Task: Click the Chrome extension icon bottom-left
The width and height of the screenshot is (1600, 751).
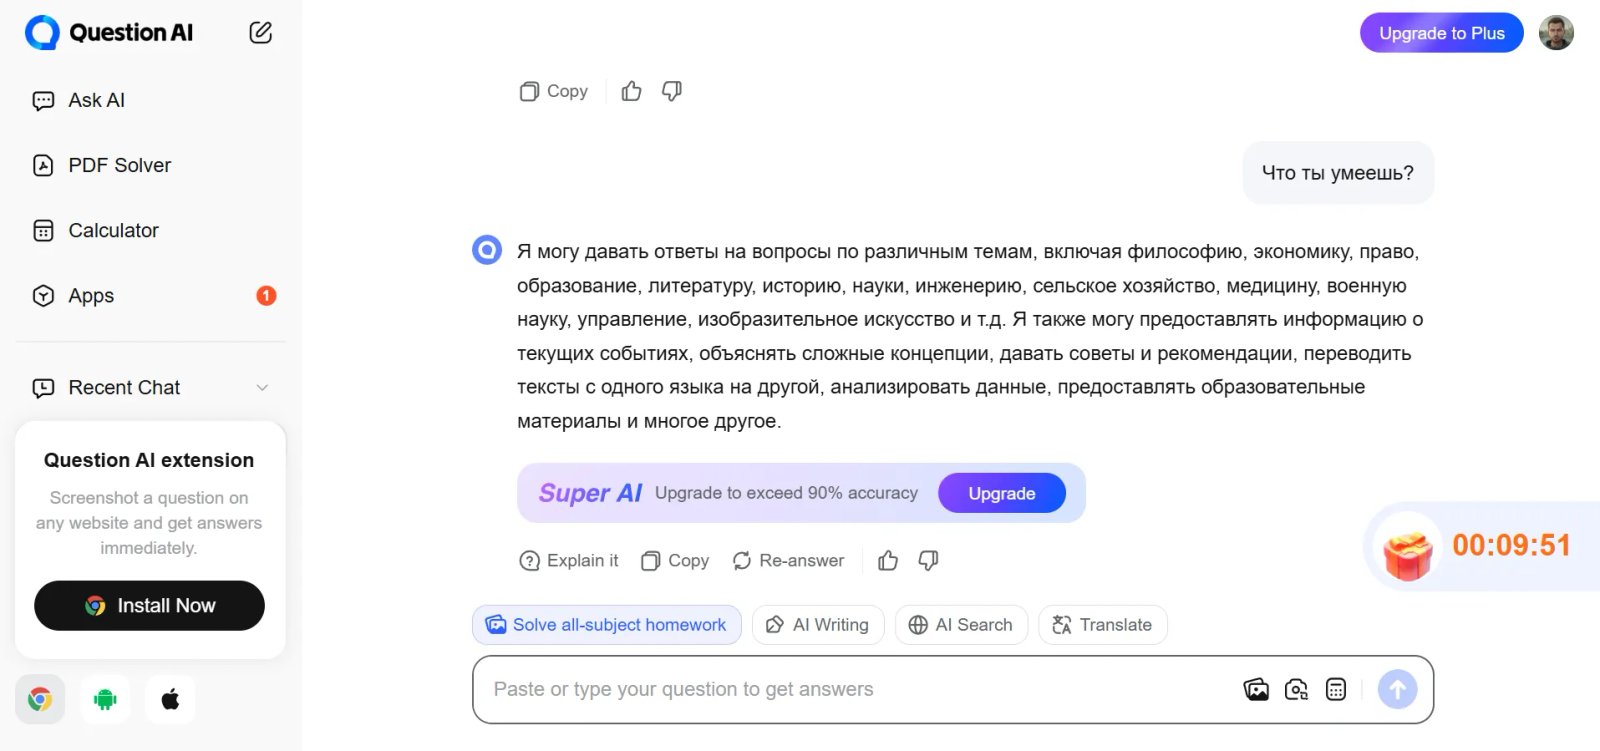Action: [x=40, y=699]
